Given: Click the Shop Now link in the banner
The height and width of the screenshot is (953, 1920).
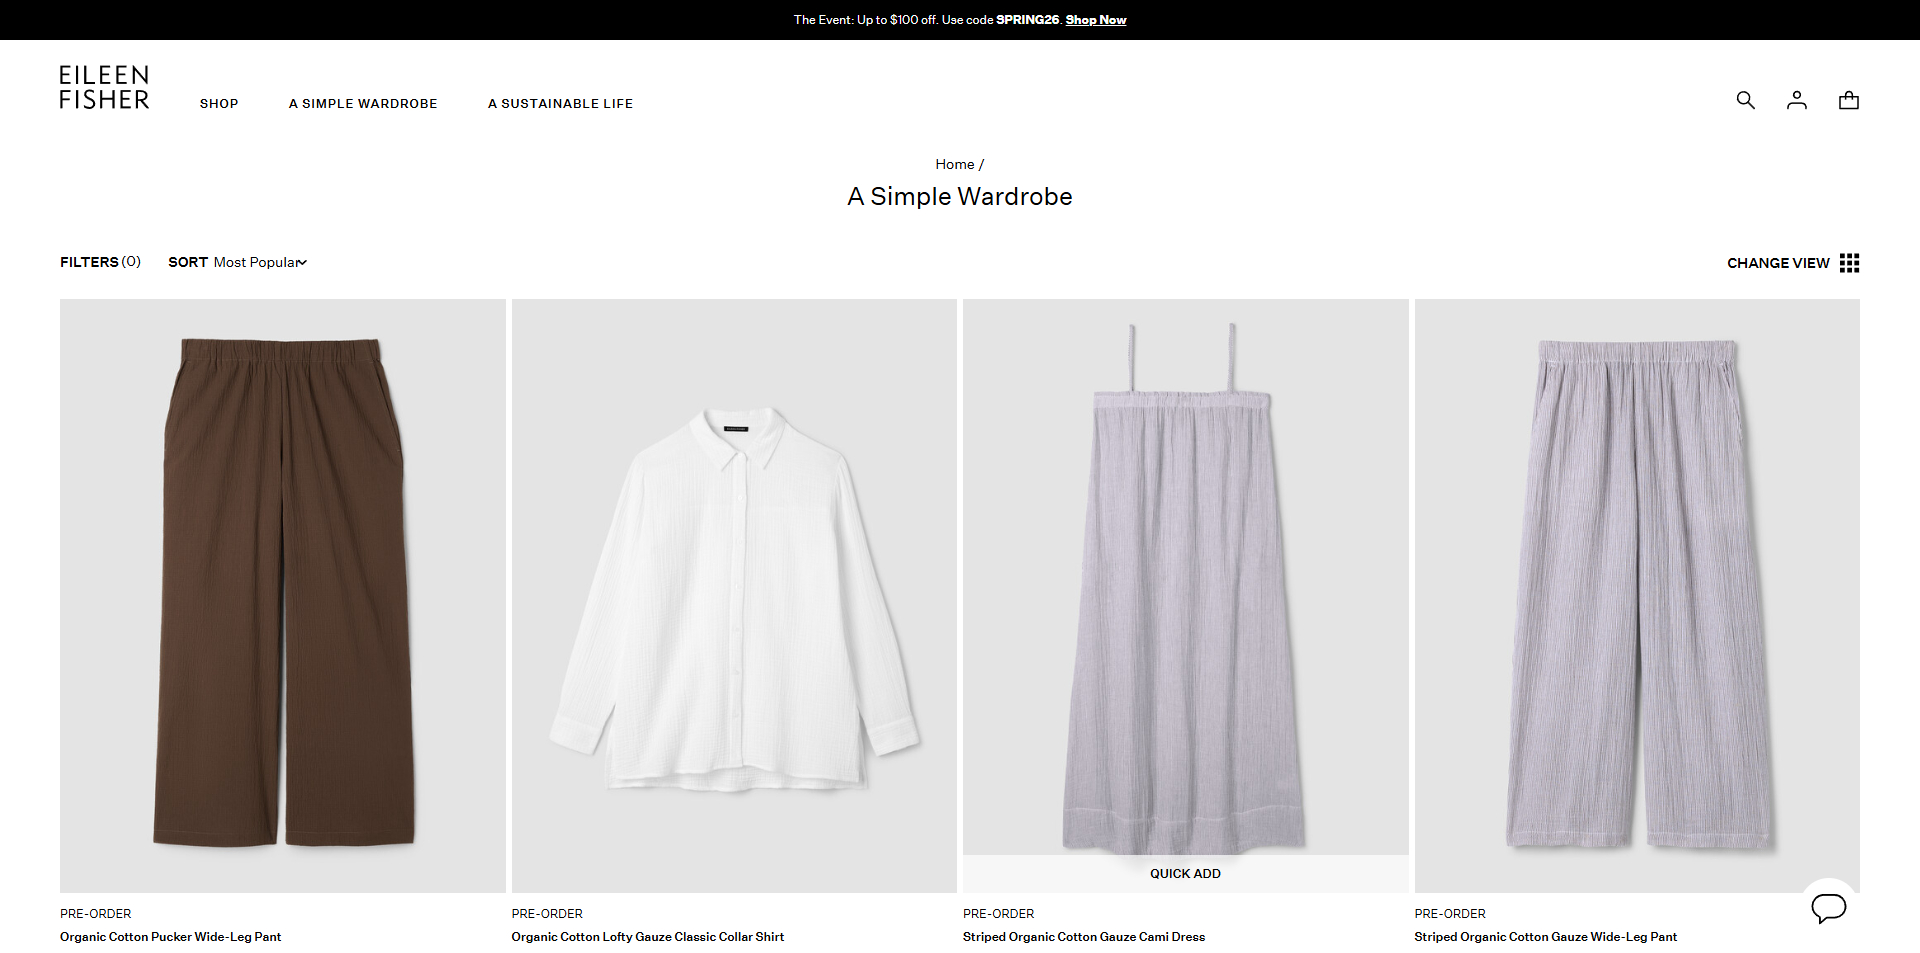Looking at the screenshot, I should tap(1095, 19).
